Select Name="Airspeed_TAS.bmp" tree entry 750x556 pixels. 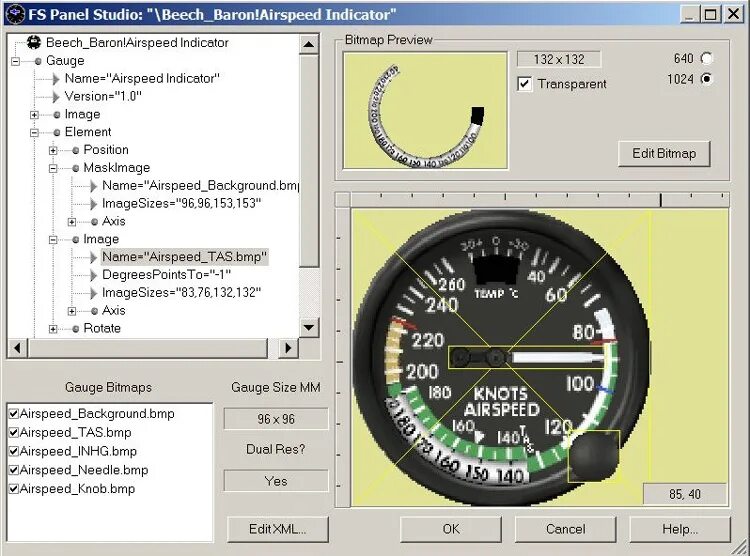pos(185,257)
